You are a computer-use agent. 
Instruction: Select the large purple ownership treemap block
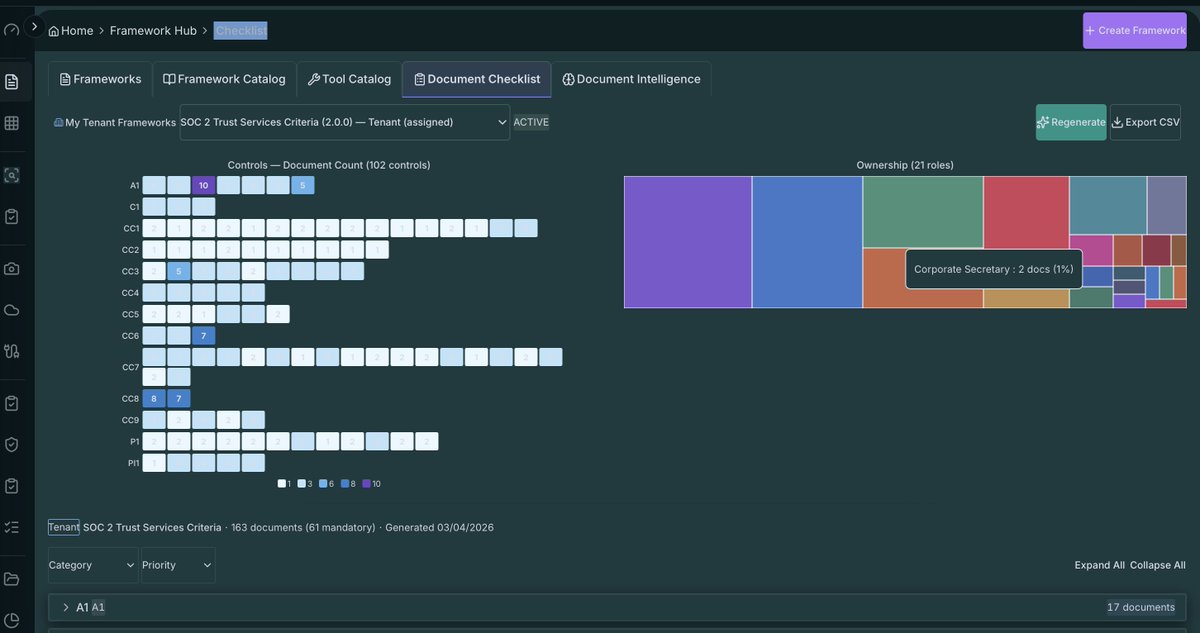(688, 242)
